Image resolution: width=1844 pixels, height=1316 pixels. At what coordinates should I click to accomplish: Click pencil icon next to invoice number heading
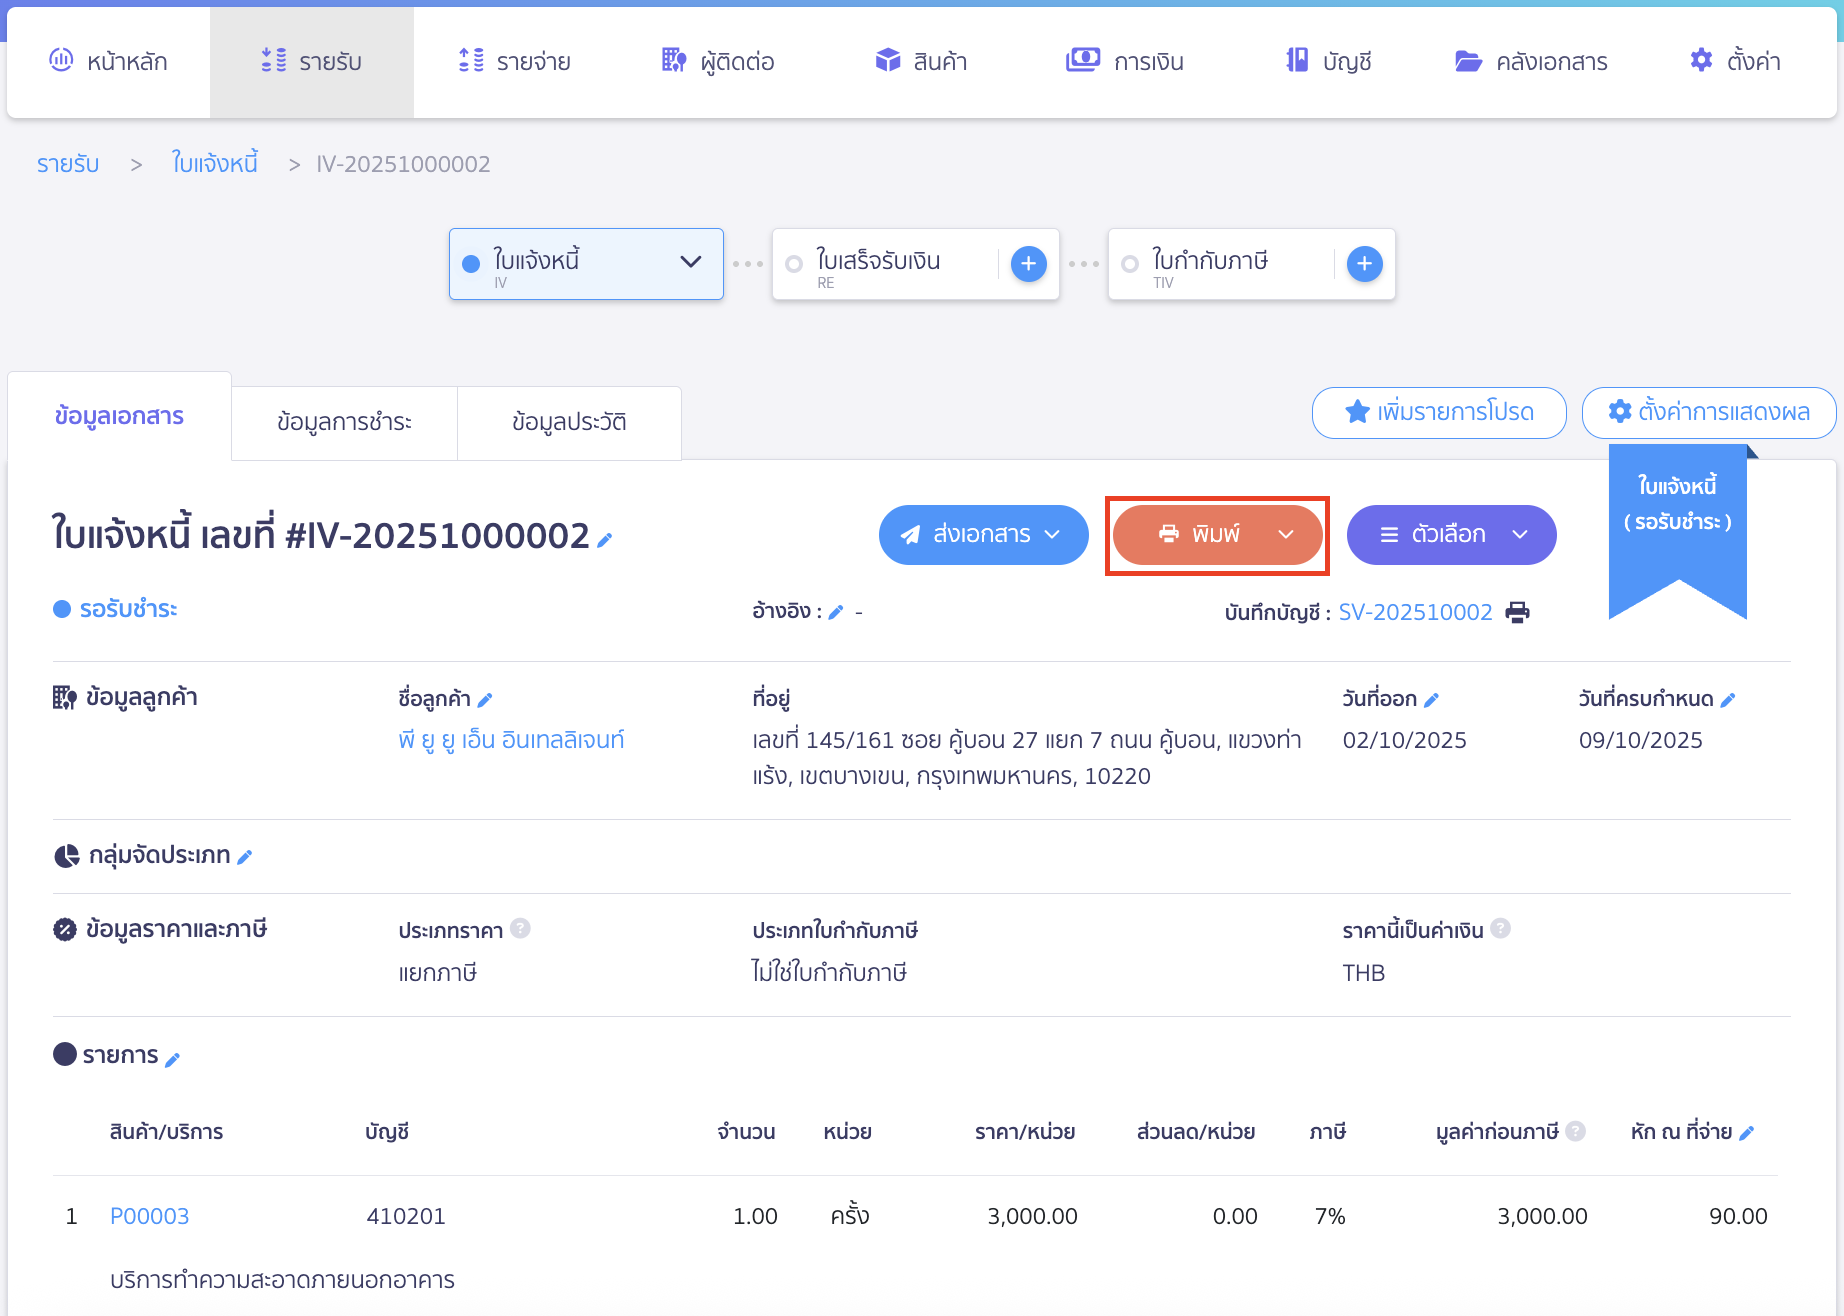[604, 540]
